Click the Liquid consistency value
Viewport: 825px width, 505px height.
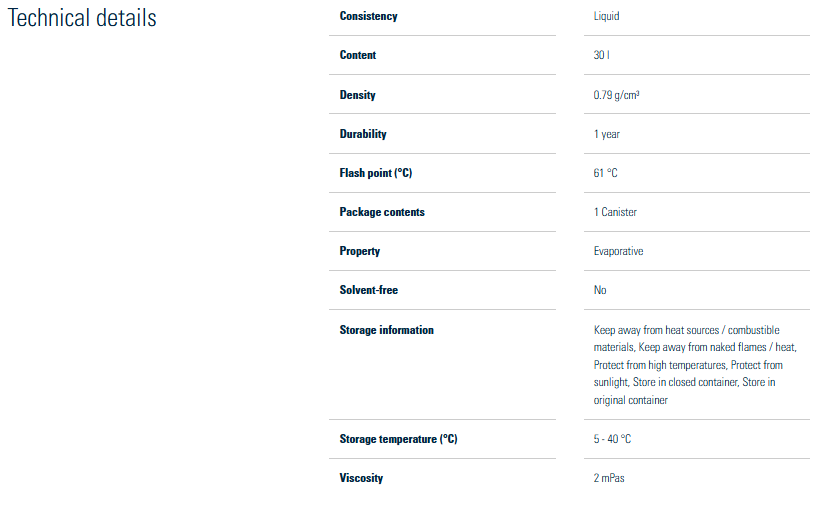(x=607, y=17)
